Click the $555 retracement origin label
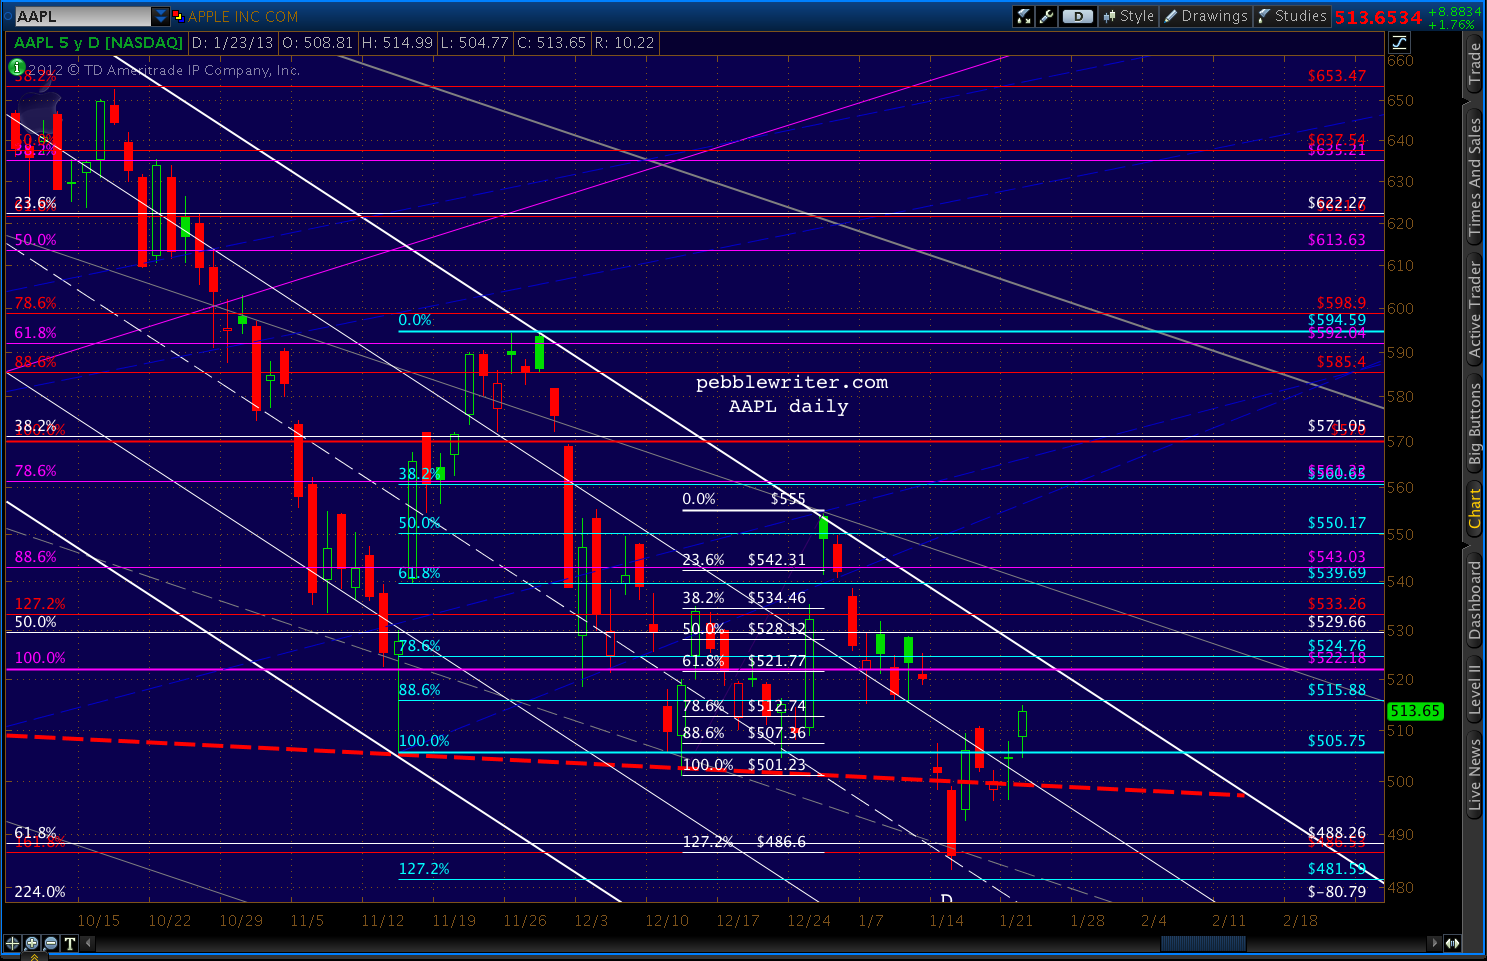Image resolution: width=1487 pixels, height=961 pixels. point(788,499)
